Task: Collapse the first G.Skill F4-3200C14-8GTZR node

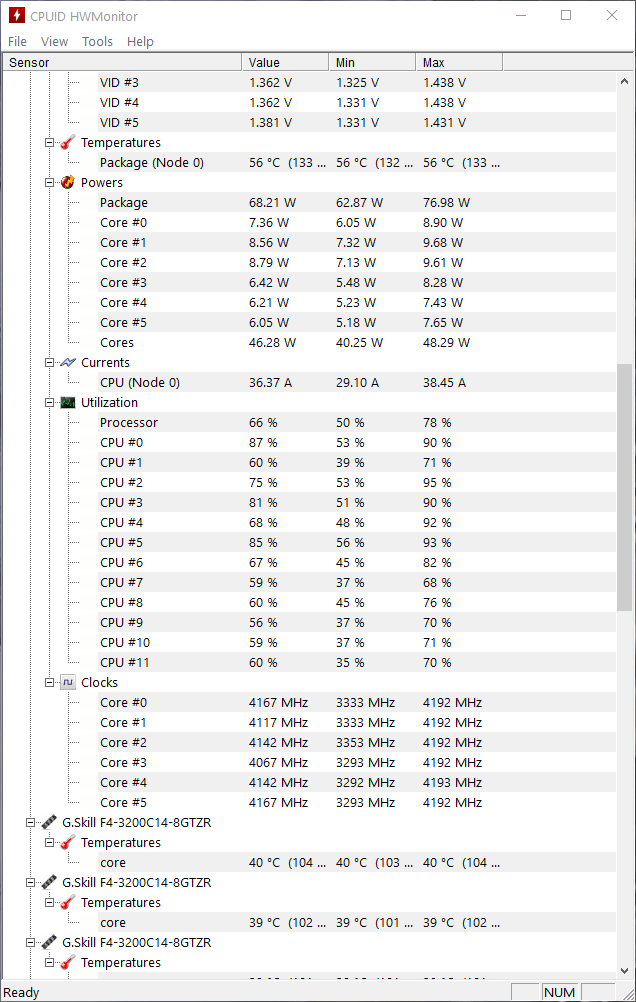Action: (x=30, y=822)
